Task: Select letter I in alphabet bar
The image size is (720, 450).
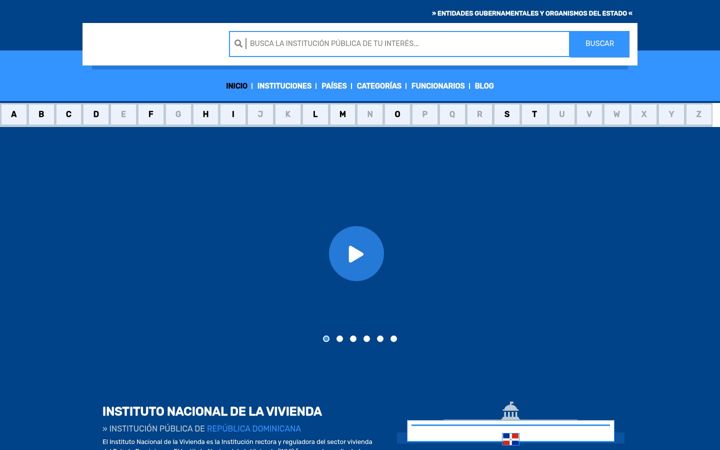Action: click(233, 114)
